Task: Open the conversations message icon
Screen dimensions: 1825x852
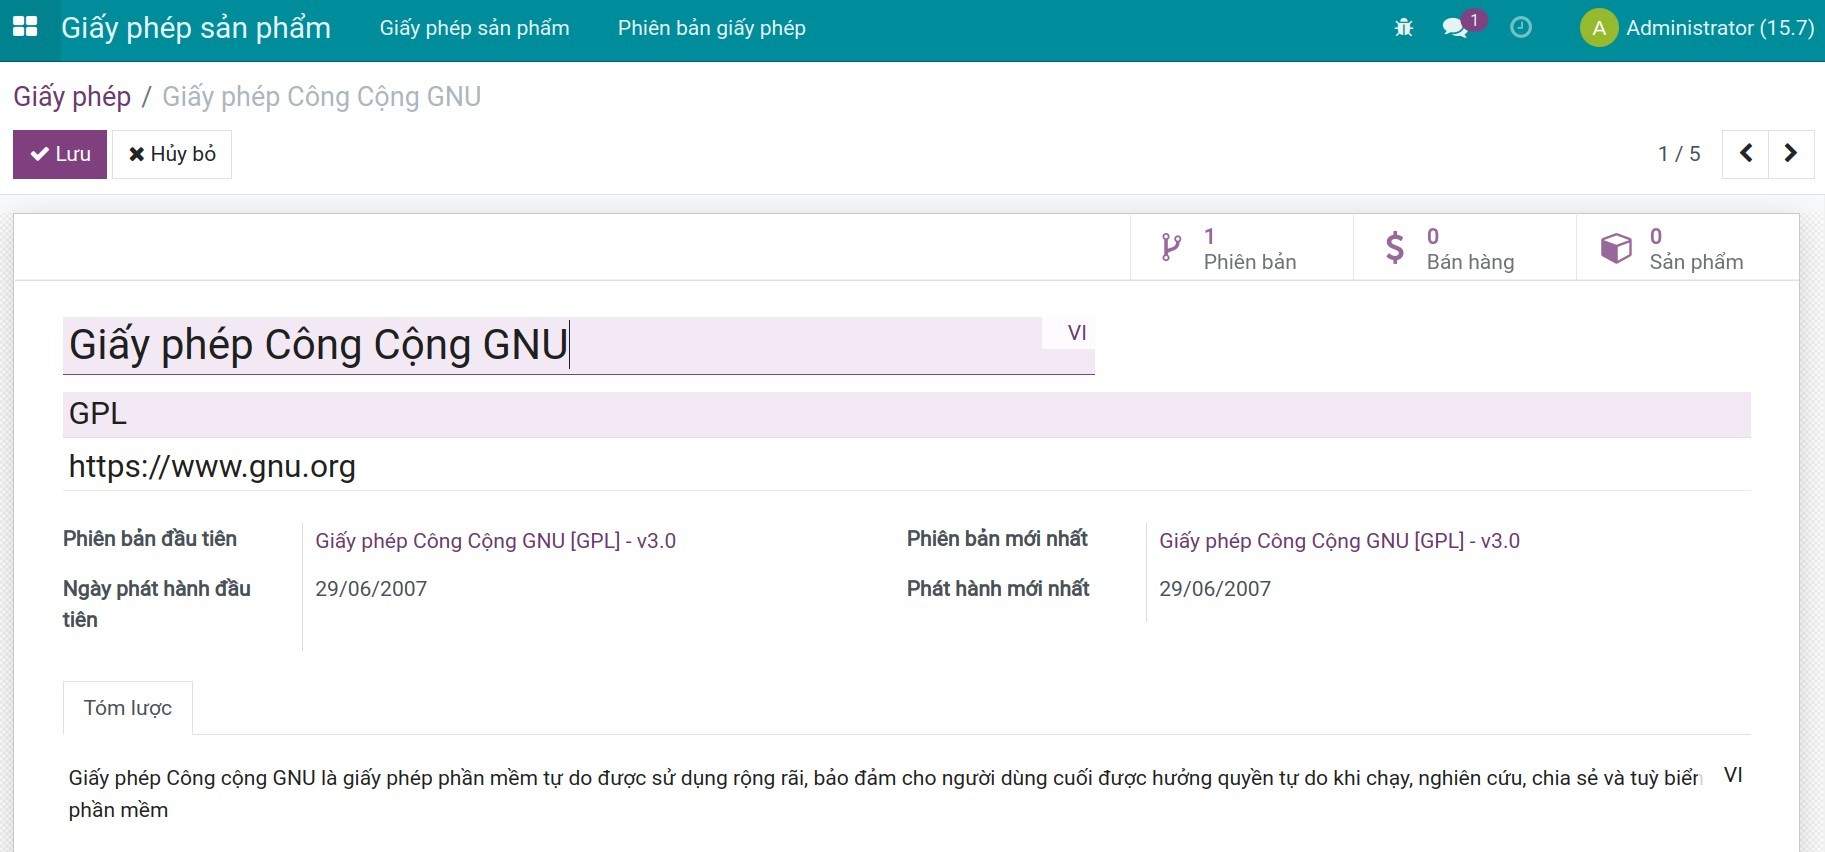Action: pos(1455,28)
